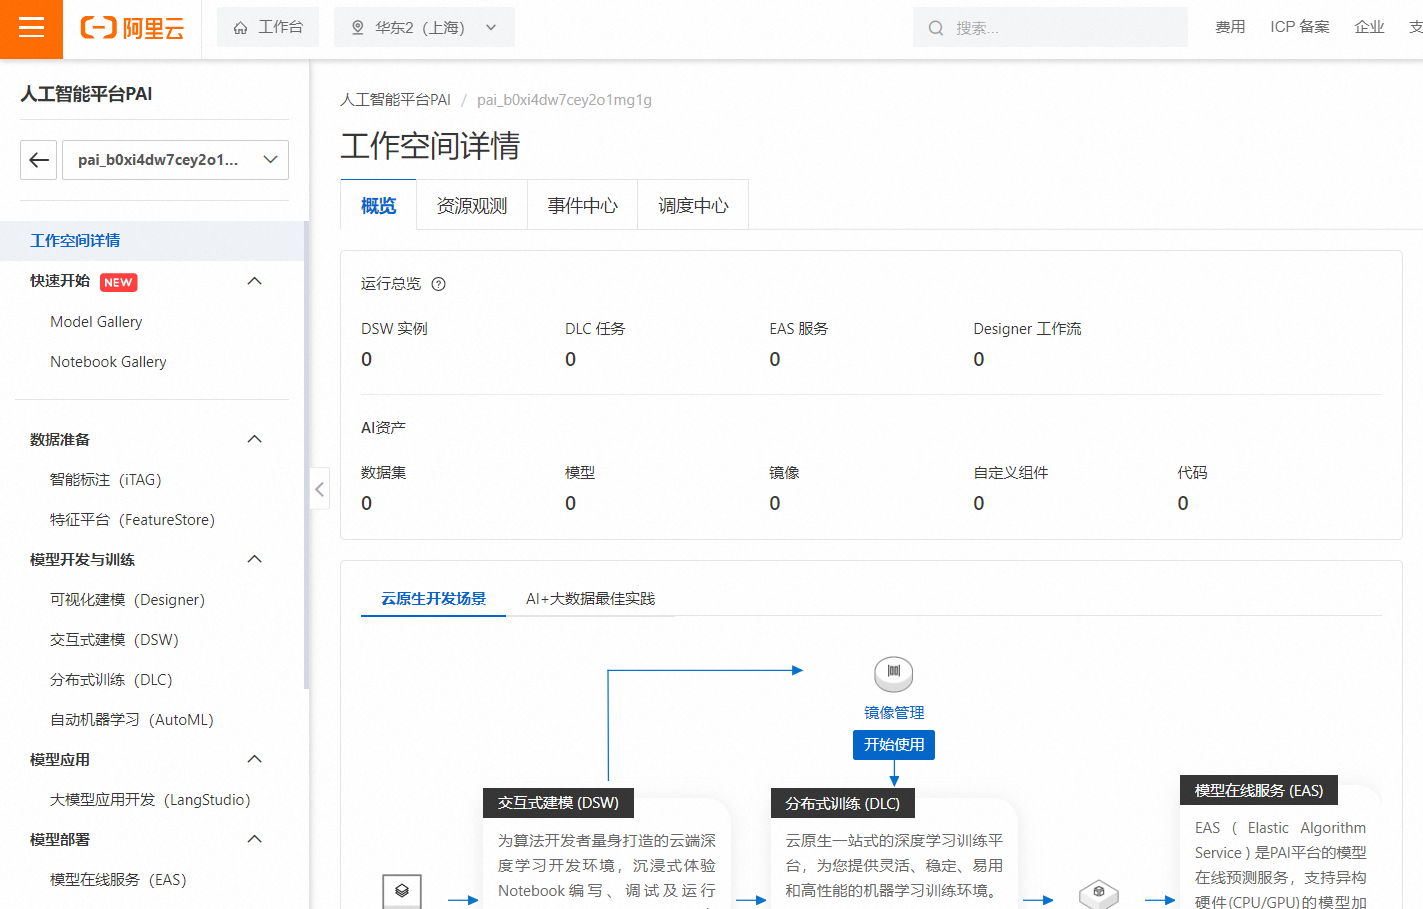This screenshot has height=909, width=1423.
Task: Switch to the 概览 tab
Action: (x=378, y=206)
